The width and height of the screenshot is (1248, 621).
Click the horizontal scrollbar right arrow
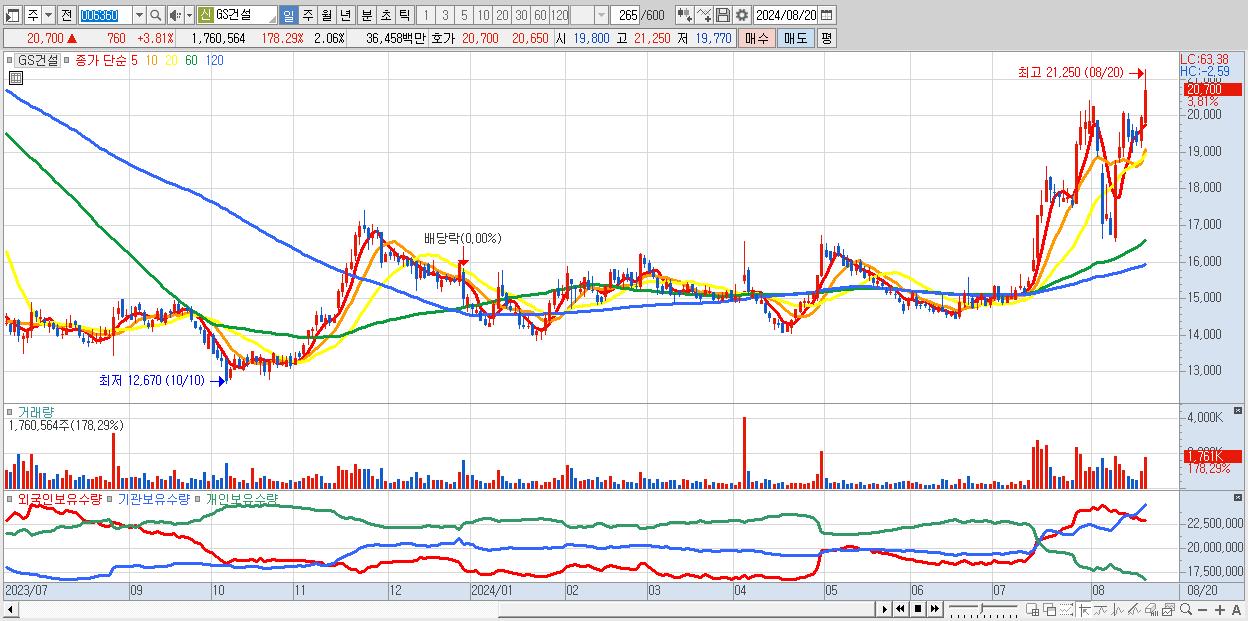tap(884, 609)
